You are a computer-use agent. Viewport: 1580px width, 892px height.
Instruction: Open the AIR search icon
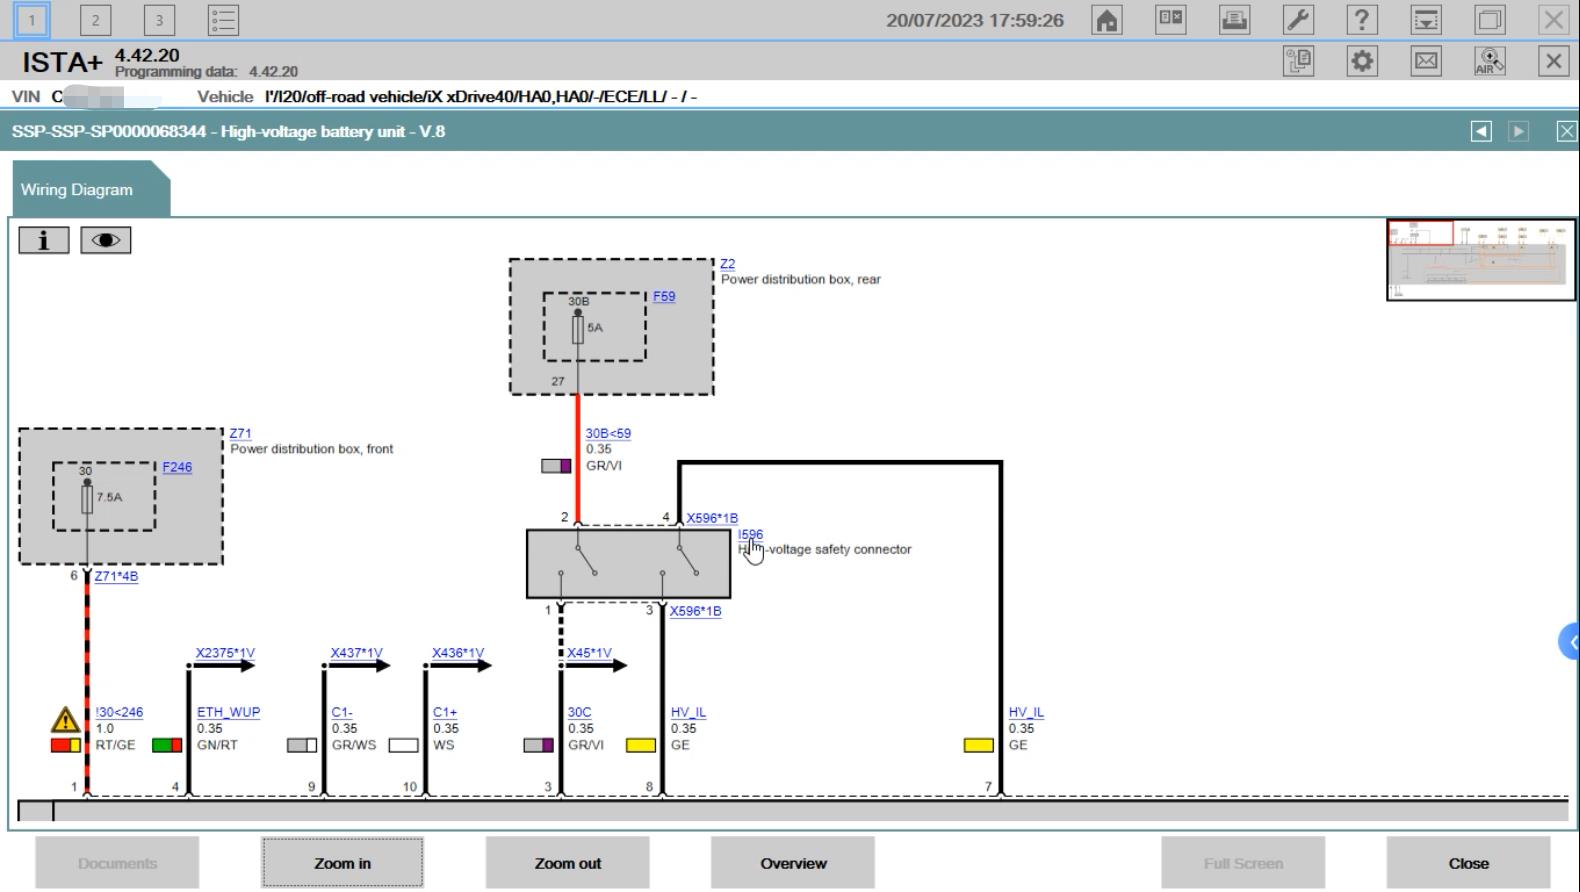pos(1490,61)
